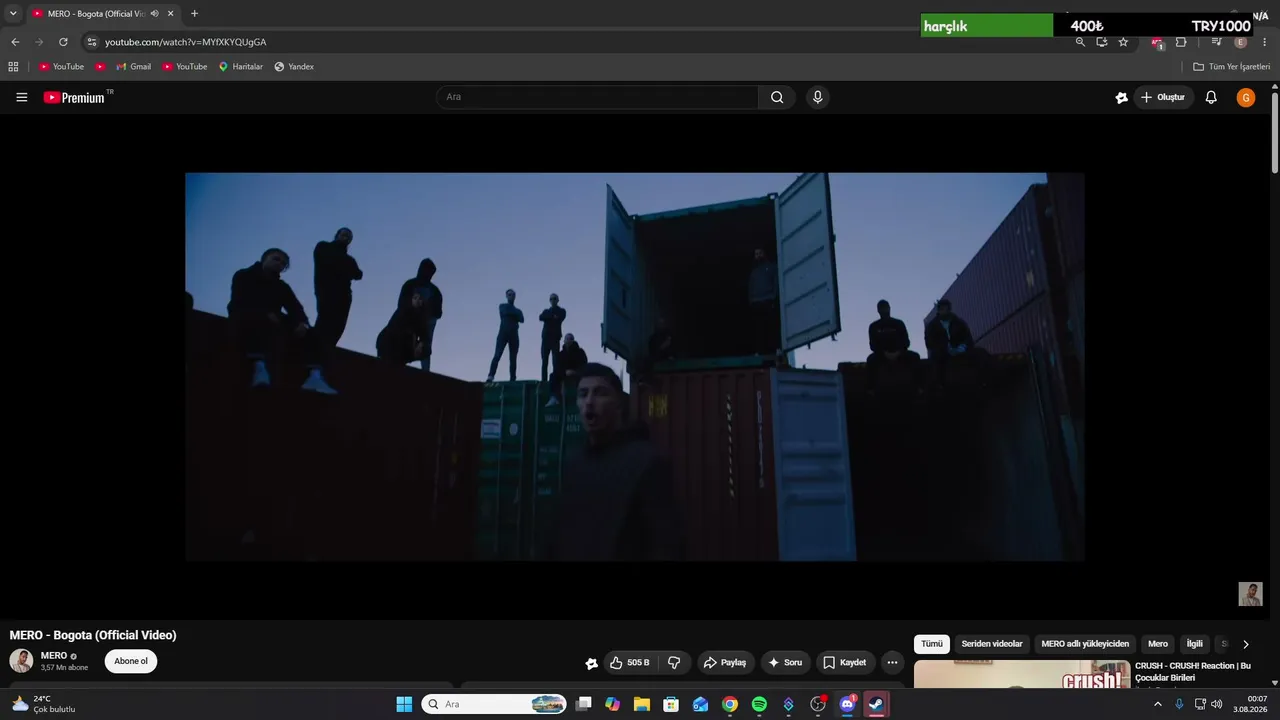Open Microsoft Store from taskbar
This screenshot has width=1280, height=720.
(x=671, y=704)
